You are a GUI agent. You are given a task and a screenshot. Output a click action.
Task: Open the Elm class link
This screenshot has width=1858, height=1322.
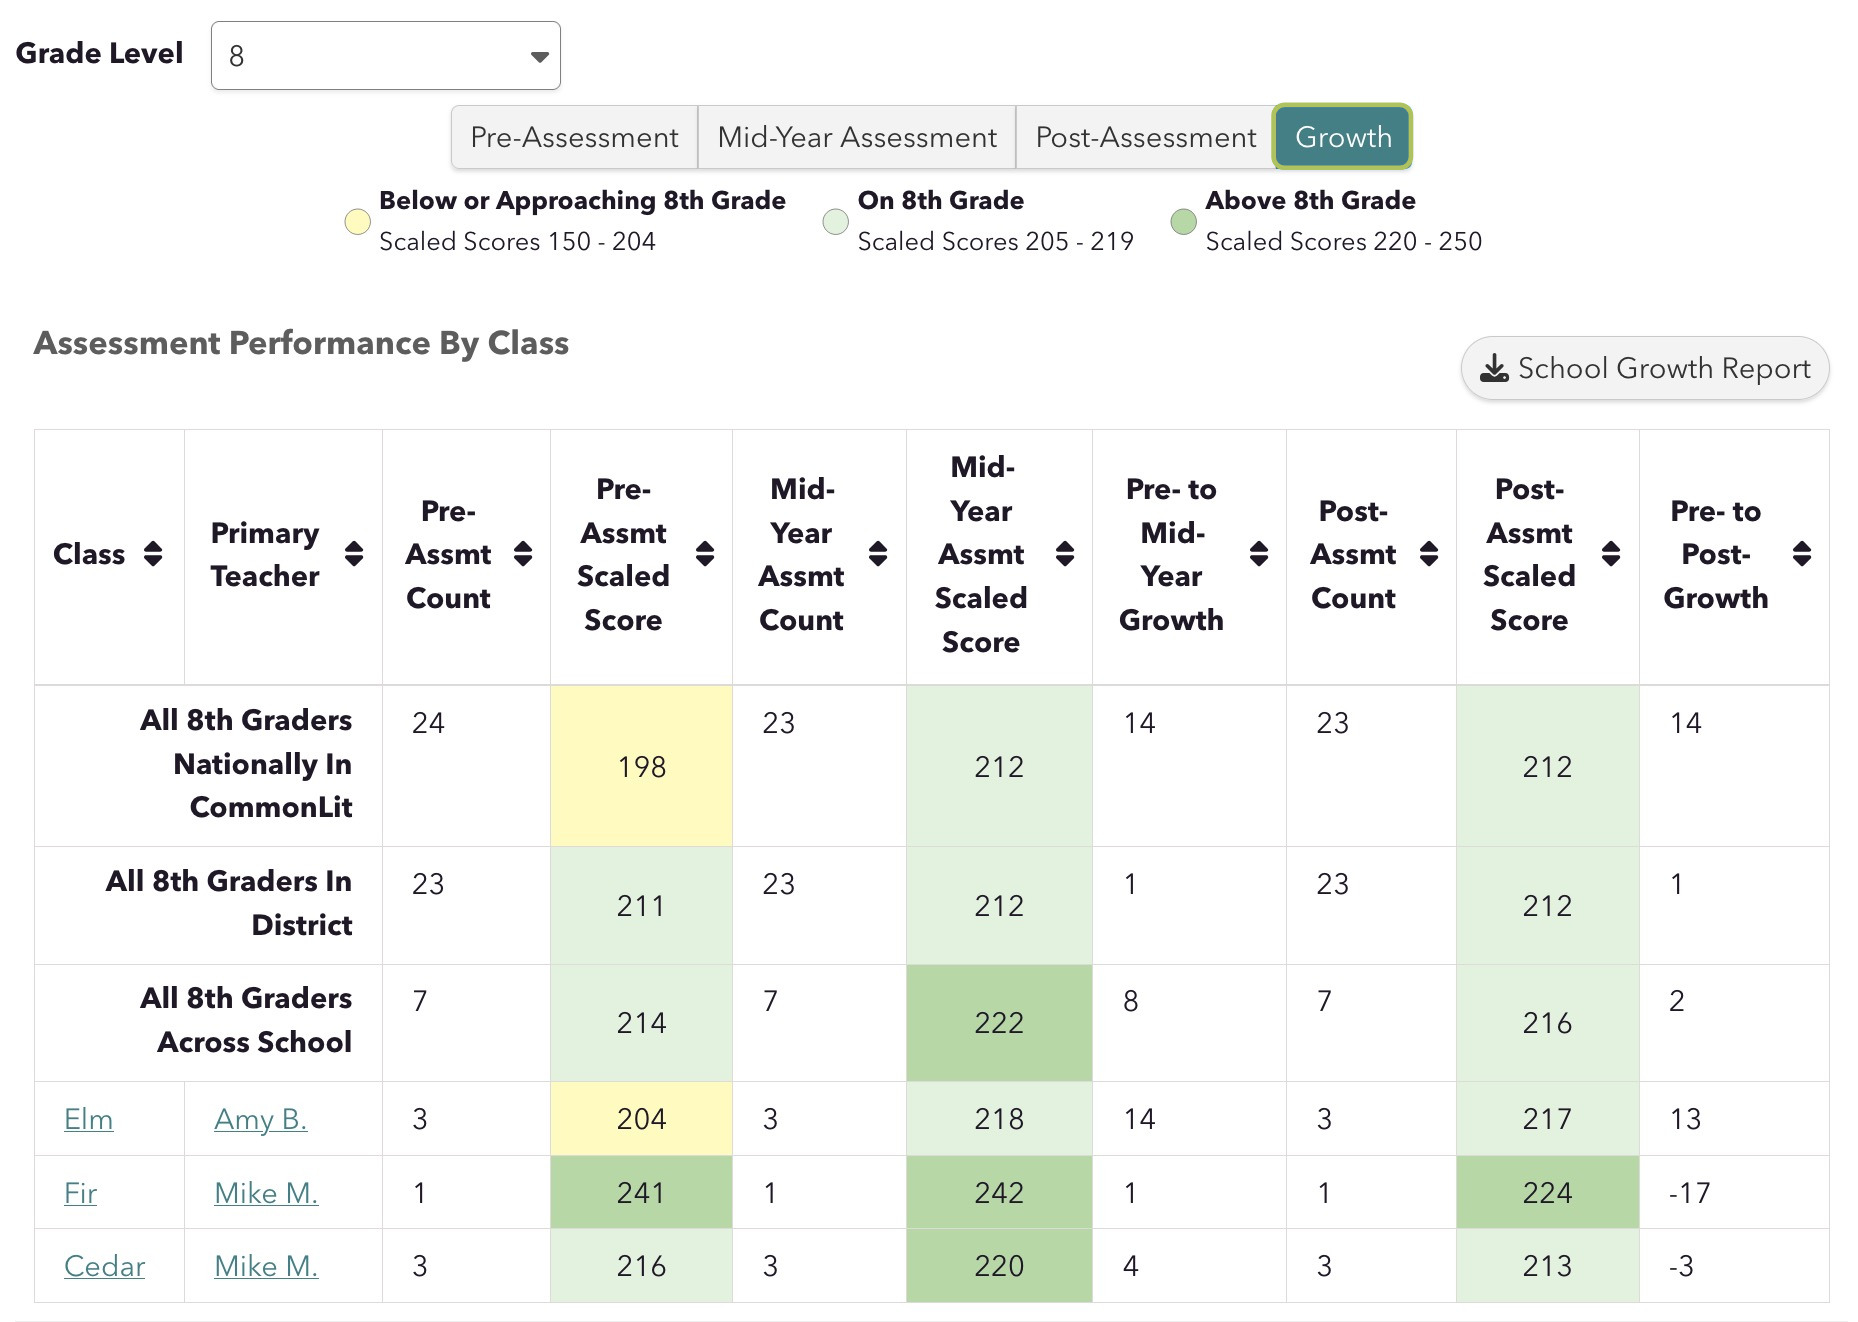click(x=89, y=1119)
